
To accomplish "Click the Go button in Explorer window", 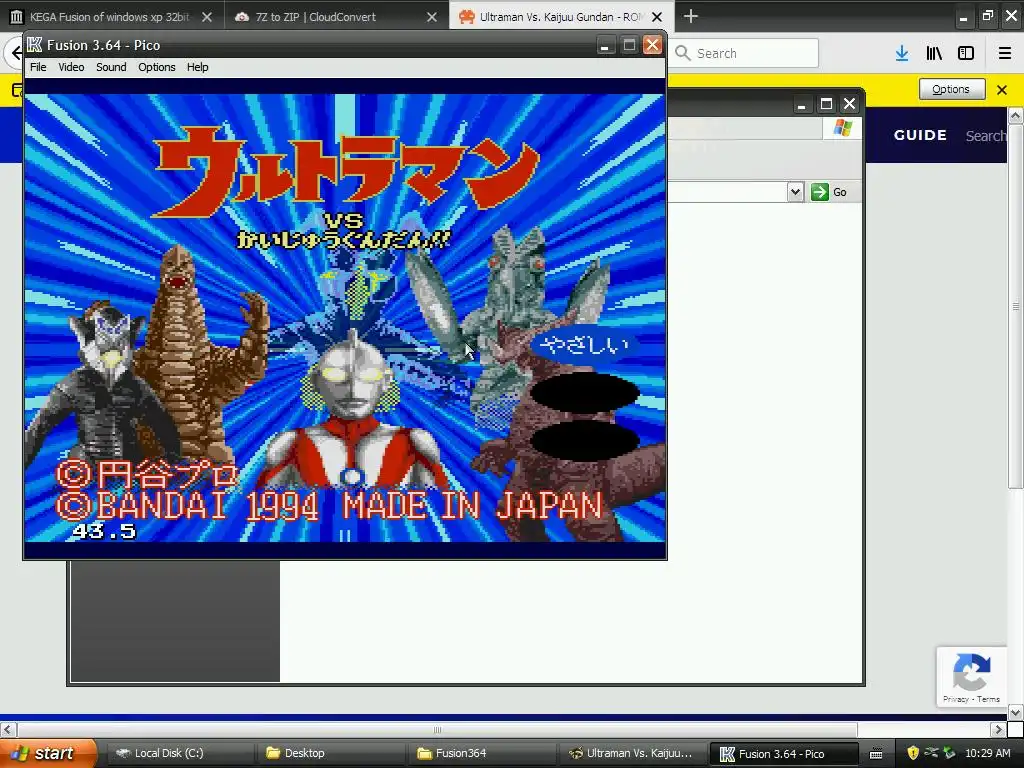I will tap(829, 192).
